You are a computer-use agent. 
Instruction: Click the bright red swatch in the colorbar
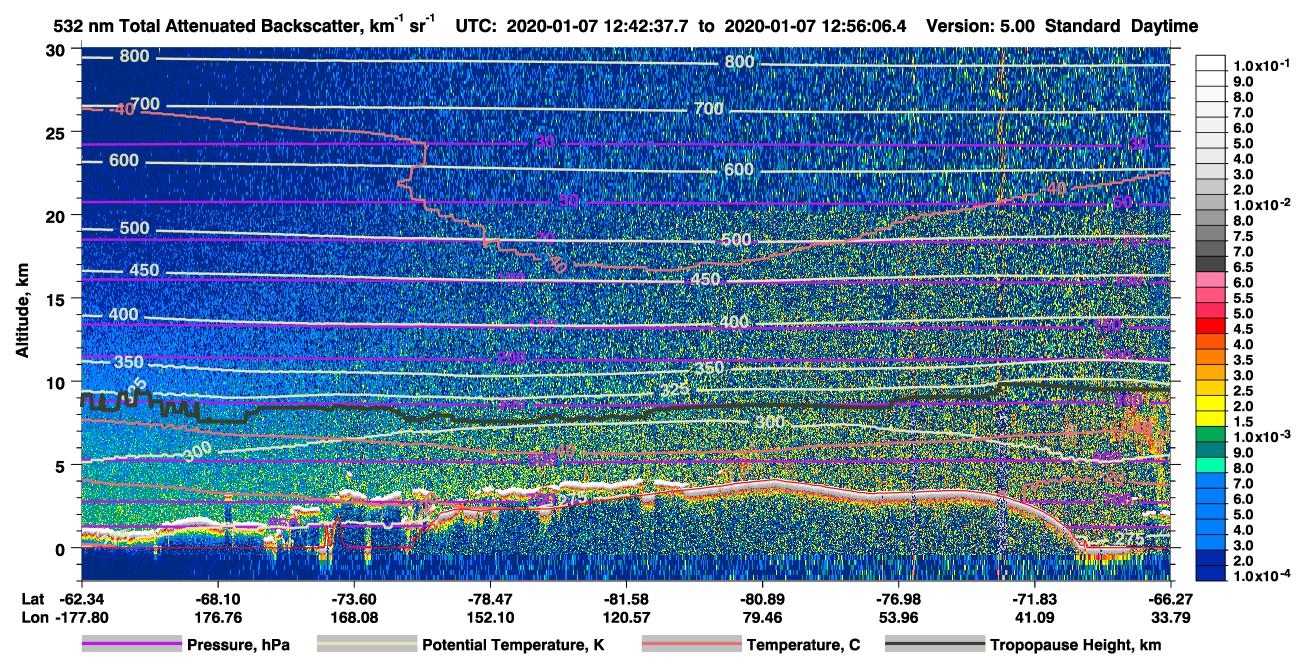click(1211, 325)
